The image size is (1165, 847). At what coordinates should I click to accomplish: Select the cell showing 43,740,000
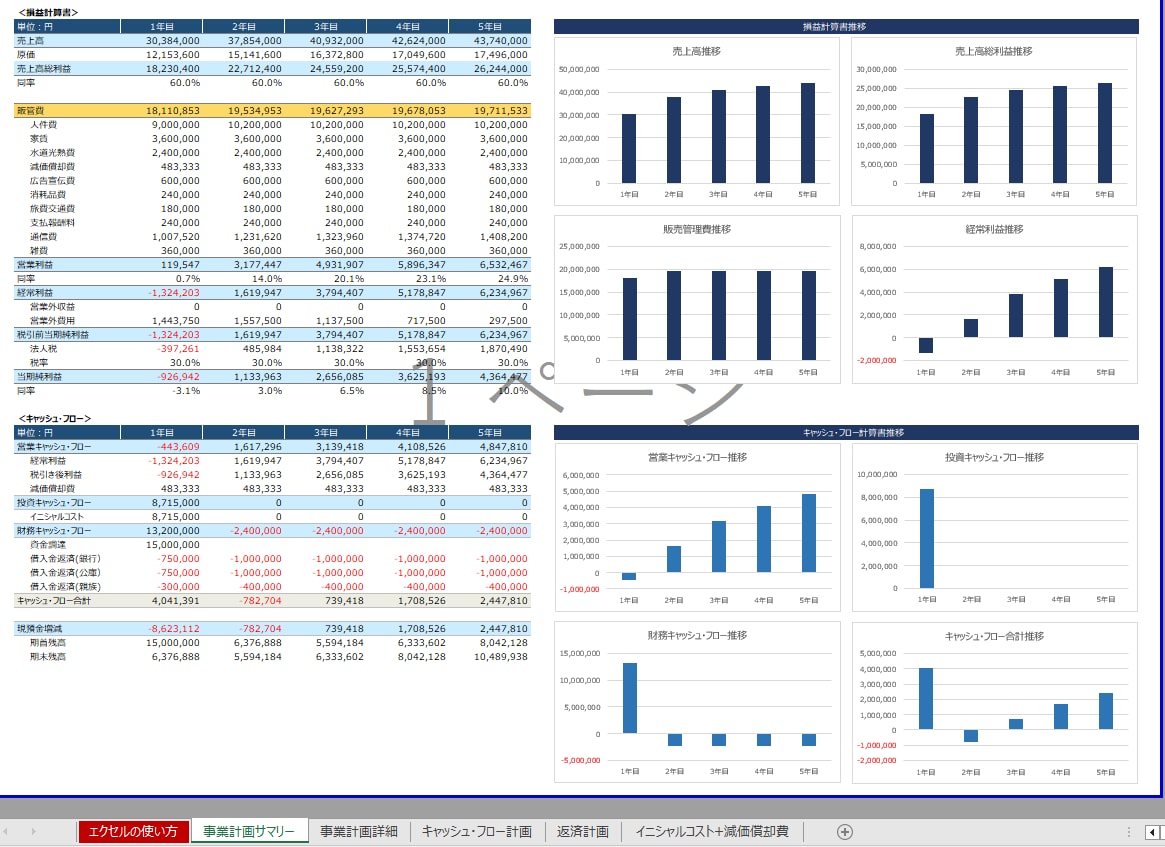pos(490,41)
